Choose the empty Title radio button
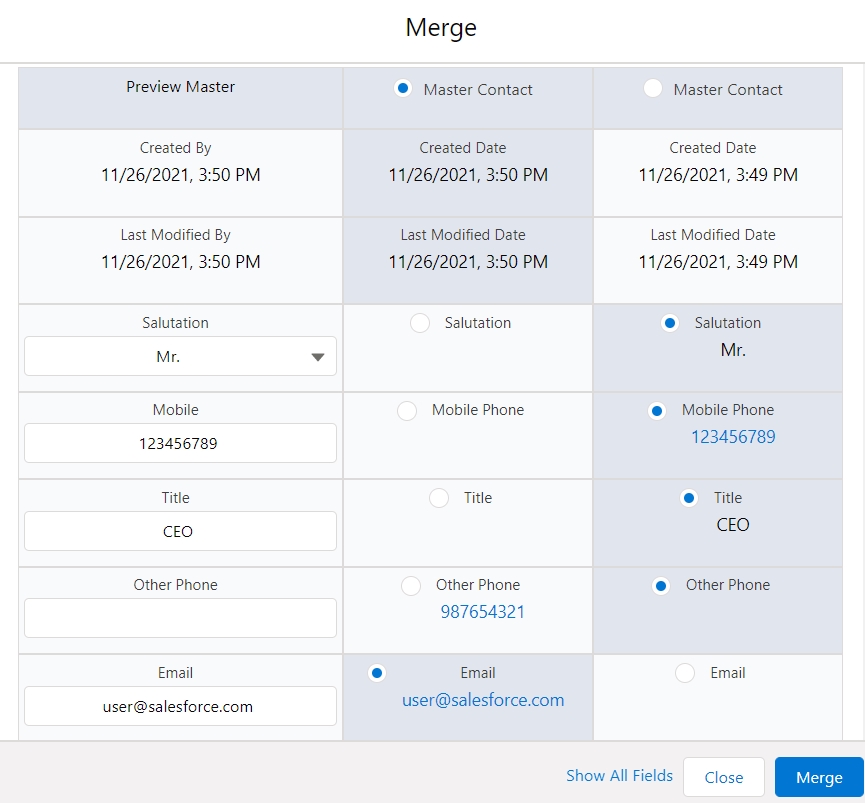Image resolution: width=865 pixels, height=803 pixels. (x=439, y=498)
